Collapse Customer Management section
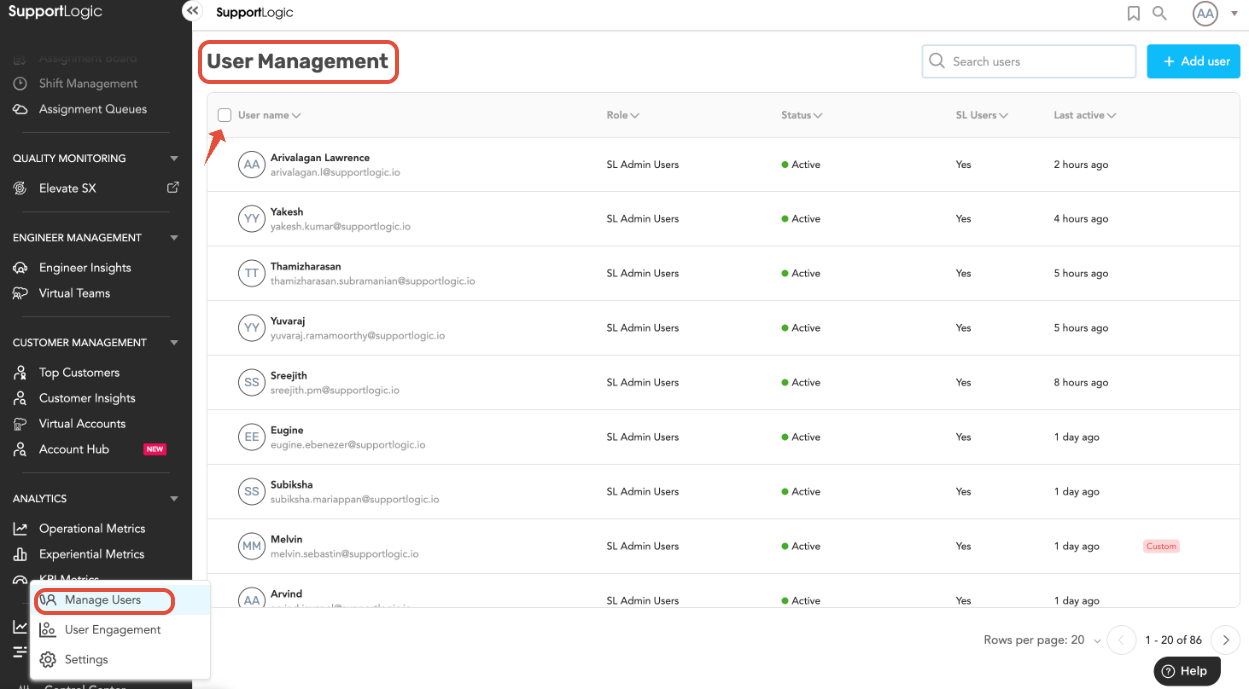 coord(174,342)
